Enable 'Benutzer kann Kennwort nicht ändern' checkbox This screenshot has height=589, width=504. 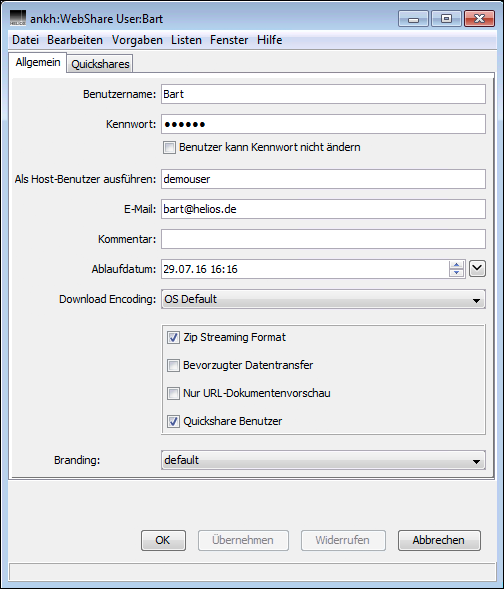[169, 147]
